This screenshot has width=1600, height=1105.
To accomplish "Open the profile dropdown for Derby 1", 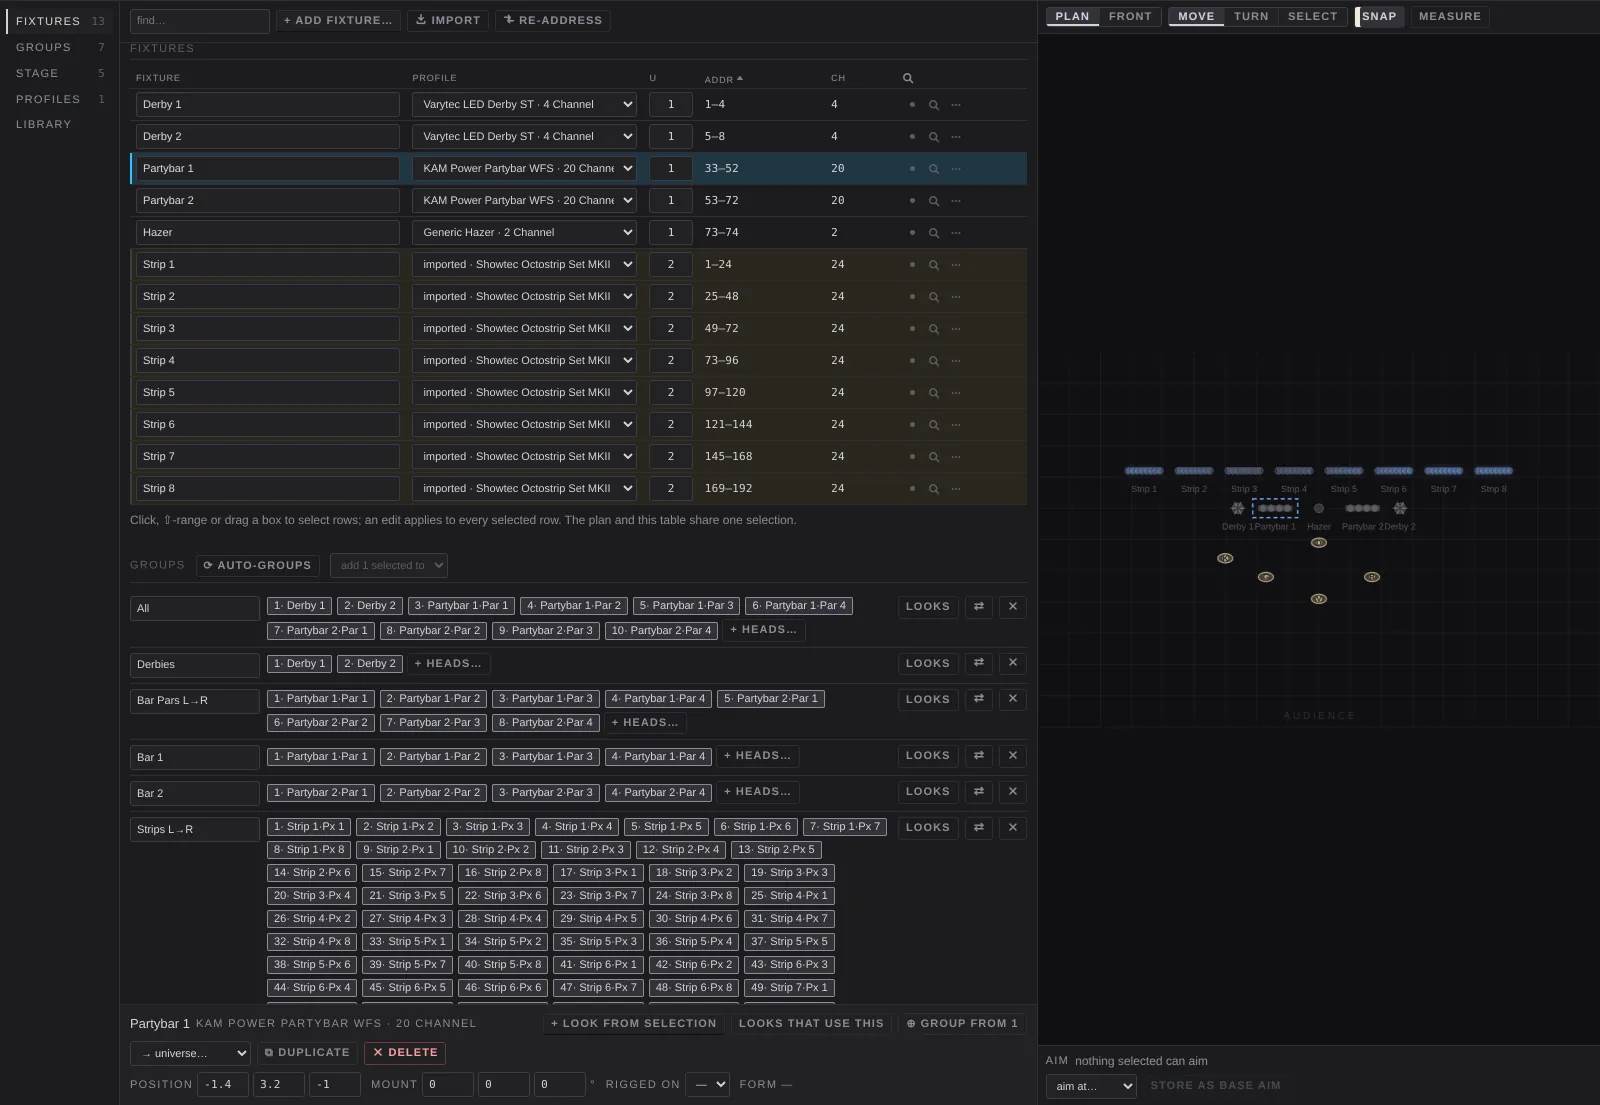I will point(524,105).
